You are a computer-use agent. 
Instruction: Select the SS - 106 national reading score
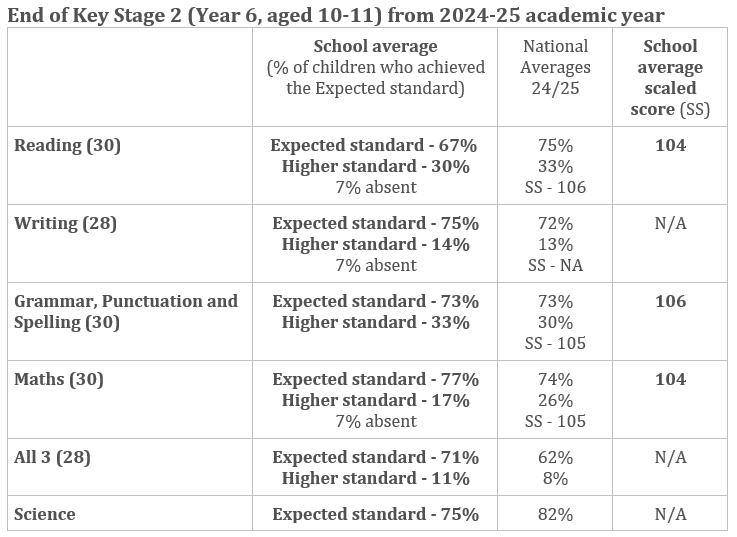556,187
